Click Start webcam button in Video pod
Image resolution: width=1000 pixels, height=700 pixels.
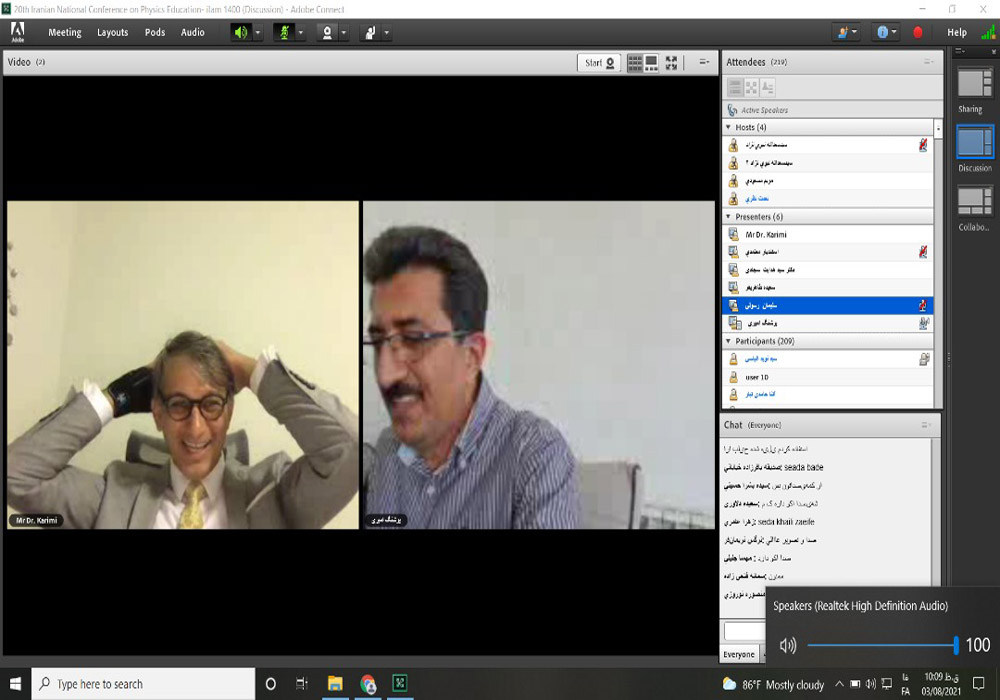pos(600,62)
